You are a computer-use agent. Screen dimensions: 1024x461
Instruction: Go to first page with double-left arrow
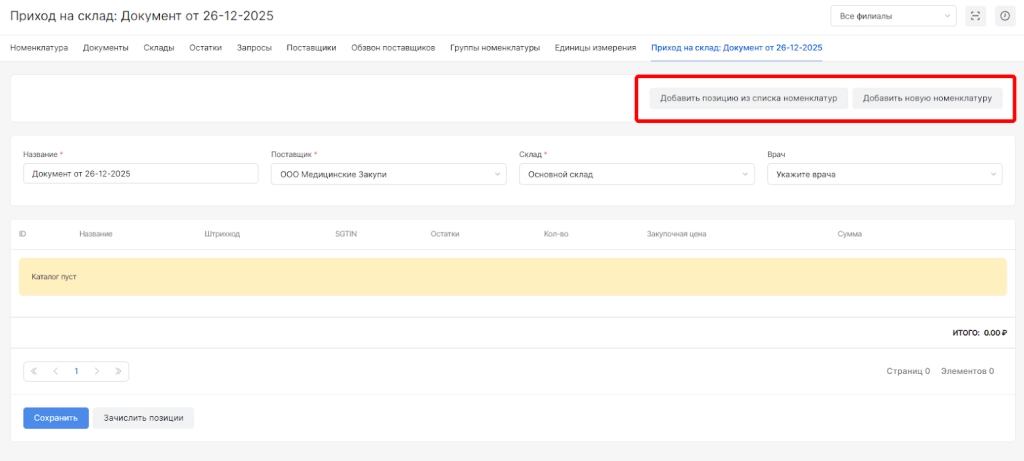34,371
